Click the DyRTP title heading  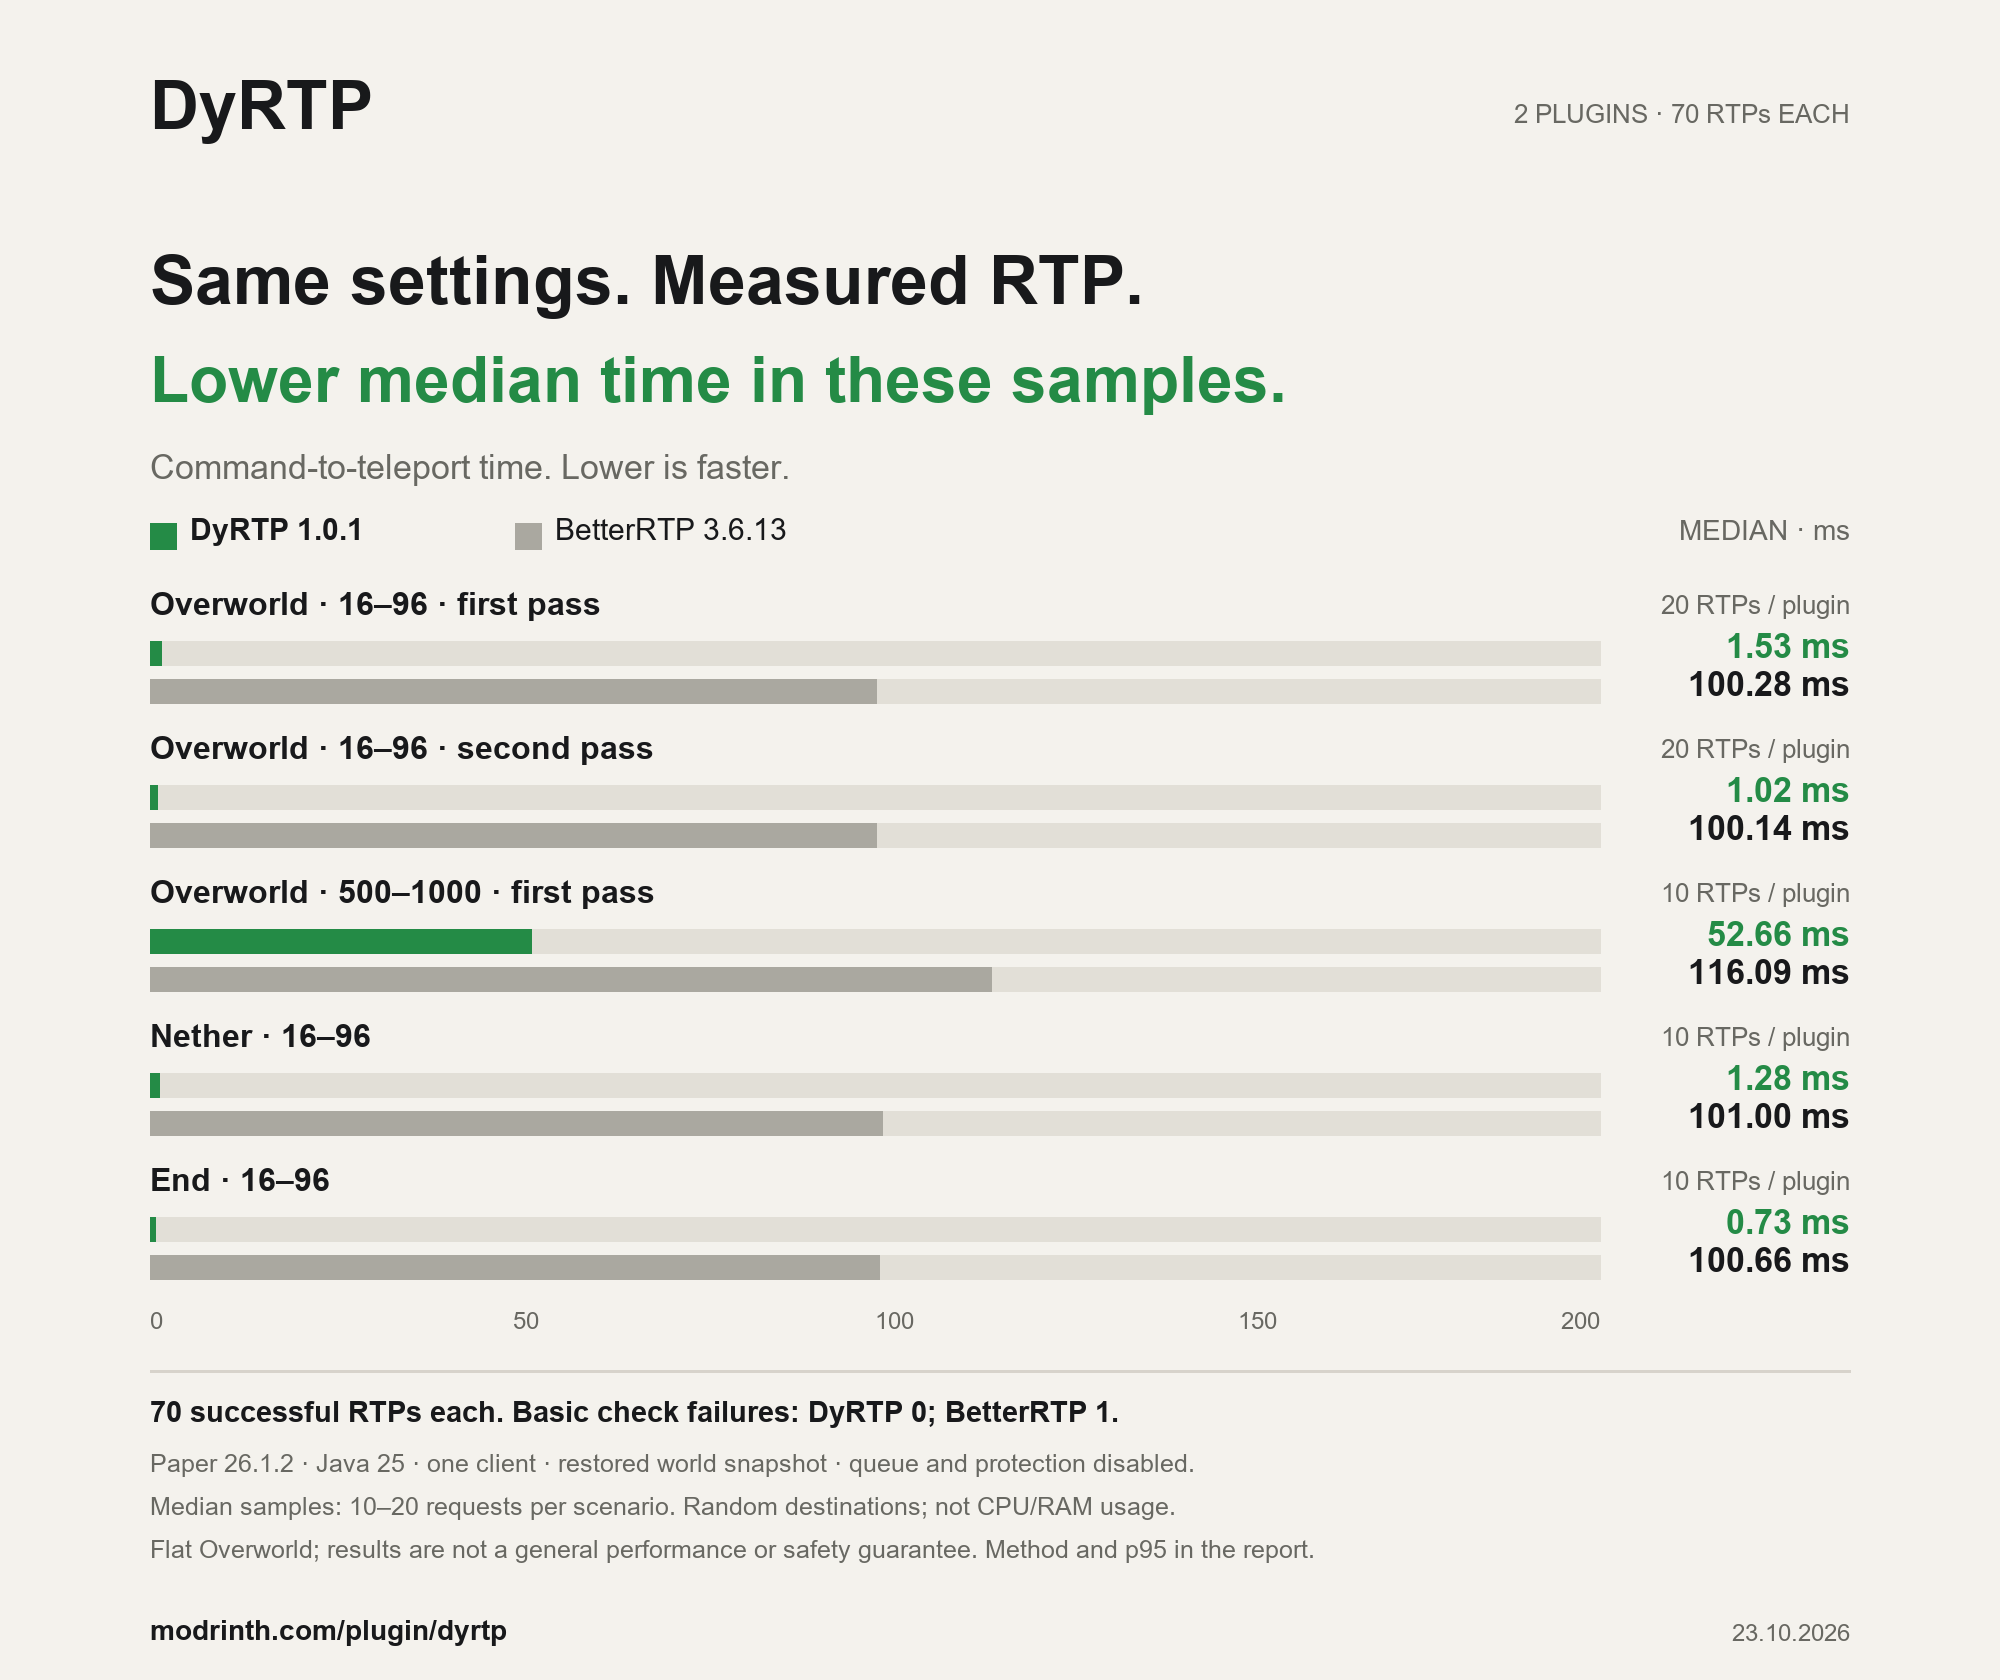[261, 106]
